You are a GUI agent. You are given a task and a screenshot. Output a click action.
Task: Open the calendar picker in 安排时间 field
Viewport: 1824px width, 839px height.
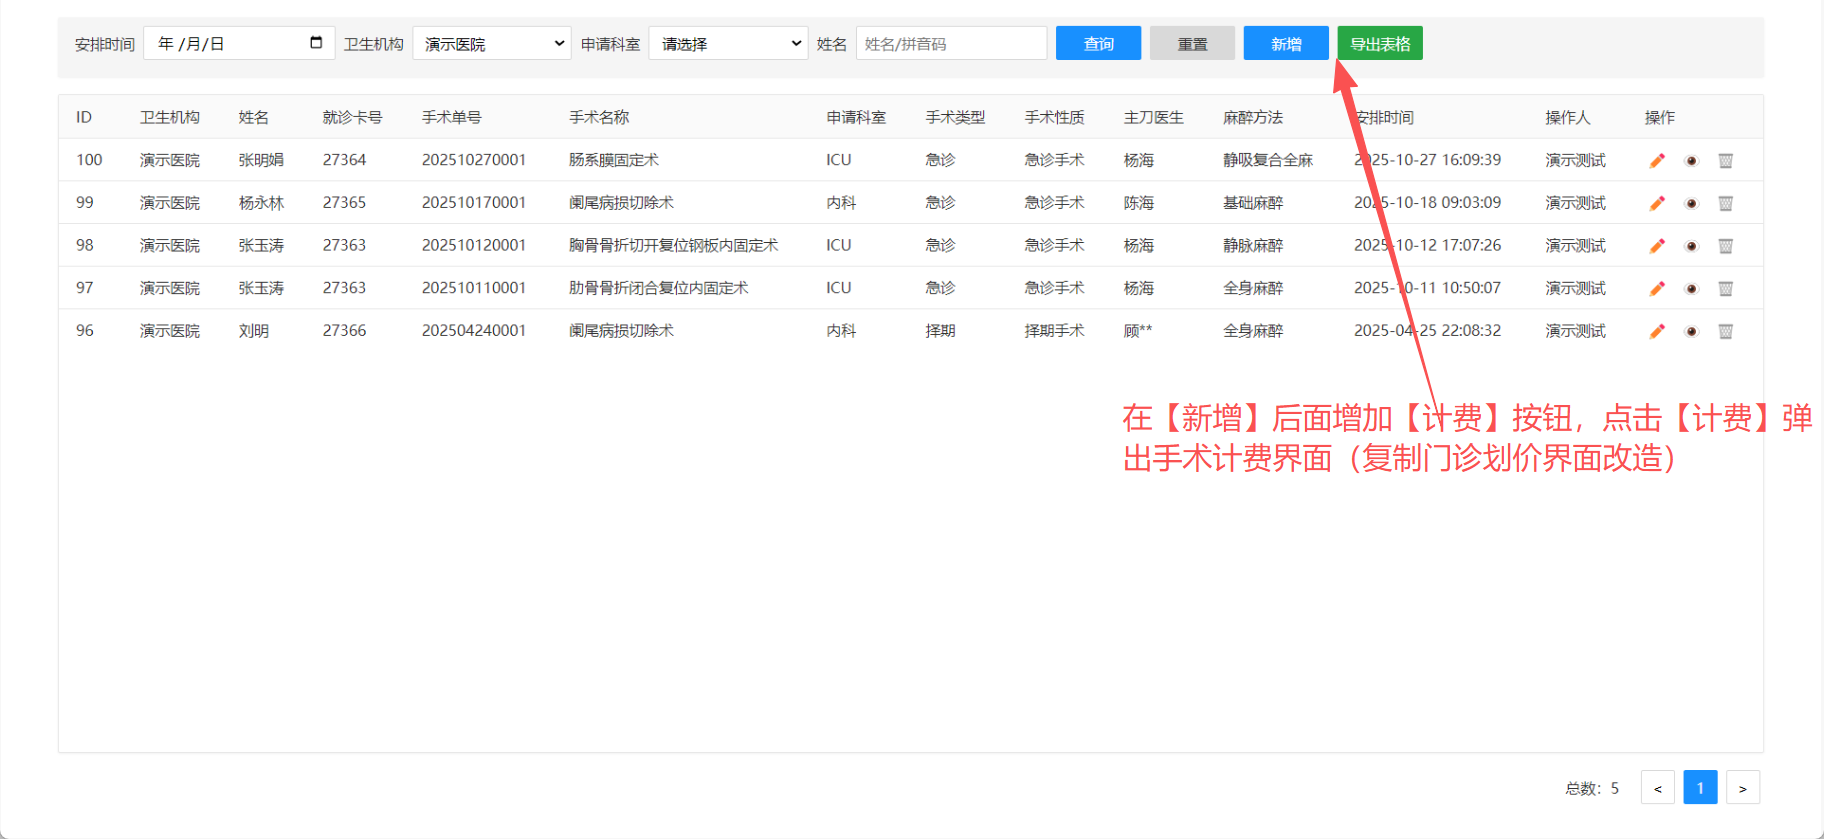click(316, 43)
